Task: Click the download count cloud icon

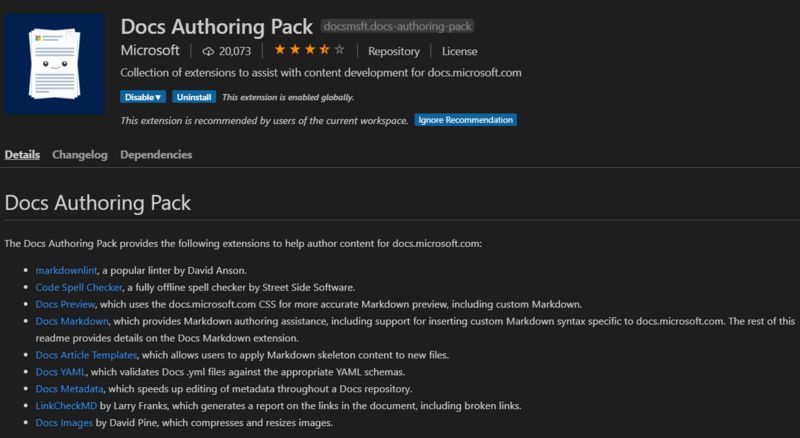Action: tap(208, 51)
